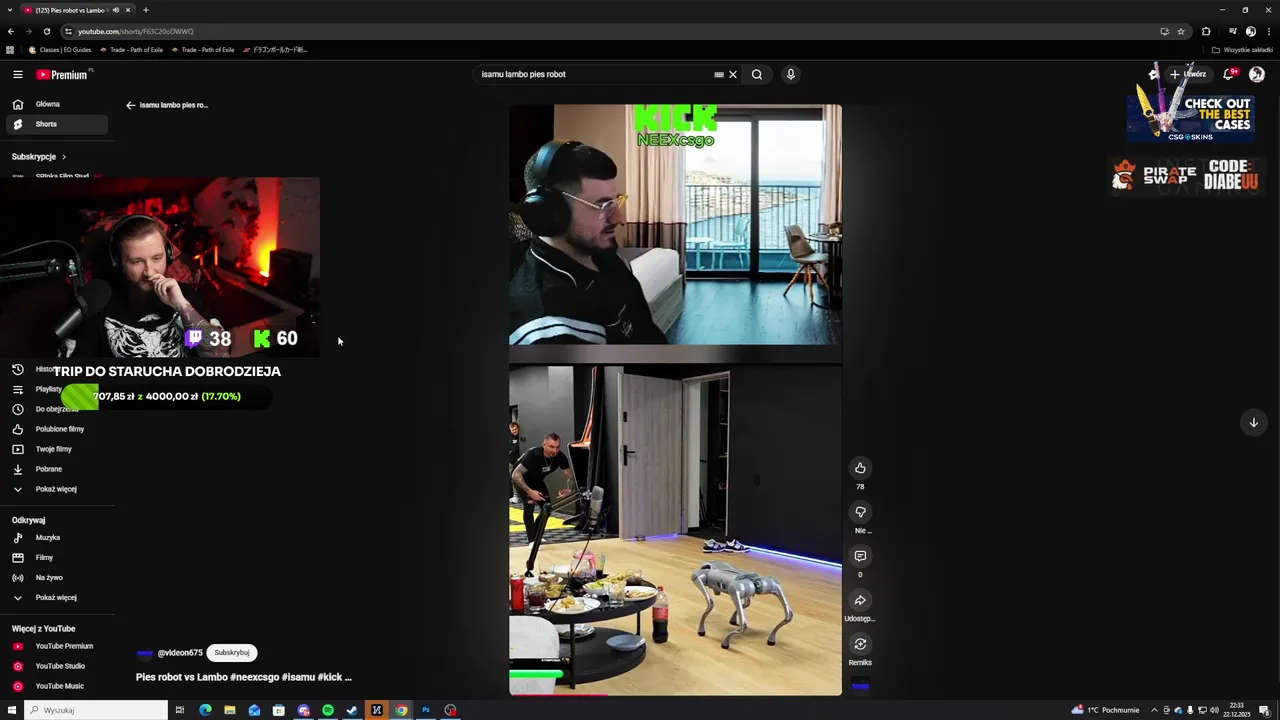Like the Short with thumbs up
Screen dimensions: 1280x720
point(860,468)
